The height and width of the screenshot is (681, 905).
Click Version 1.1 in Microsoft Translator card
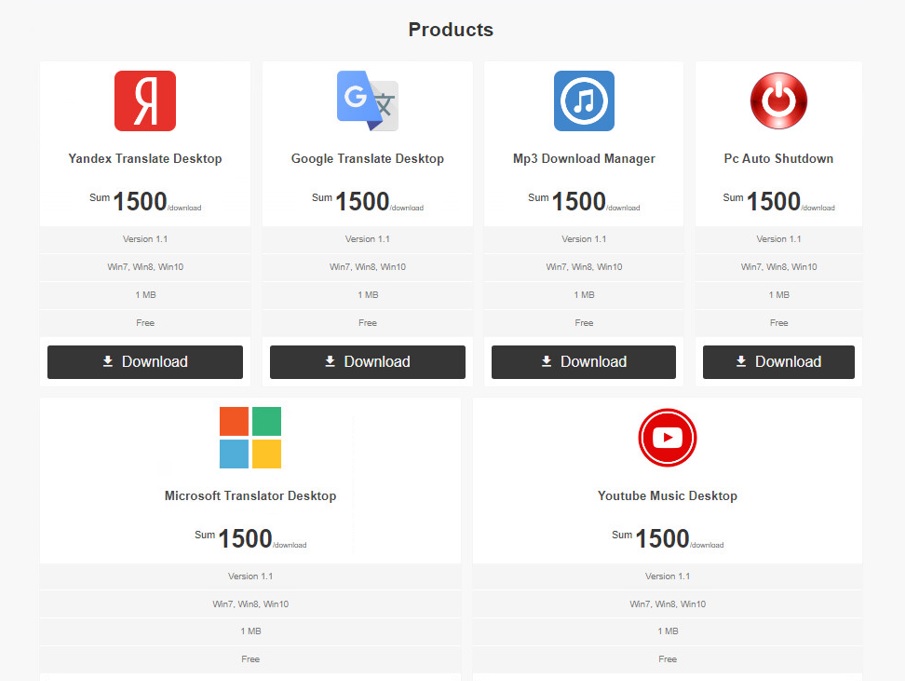click(250, 576)
